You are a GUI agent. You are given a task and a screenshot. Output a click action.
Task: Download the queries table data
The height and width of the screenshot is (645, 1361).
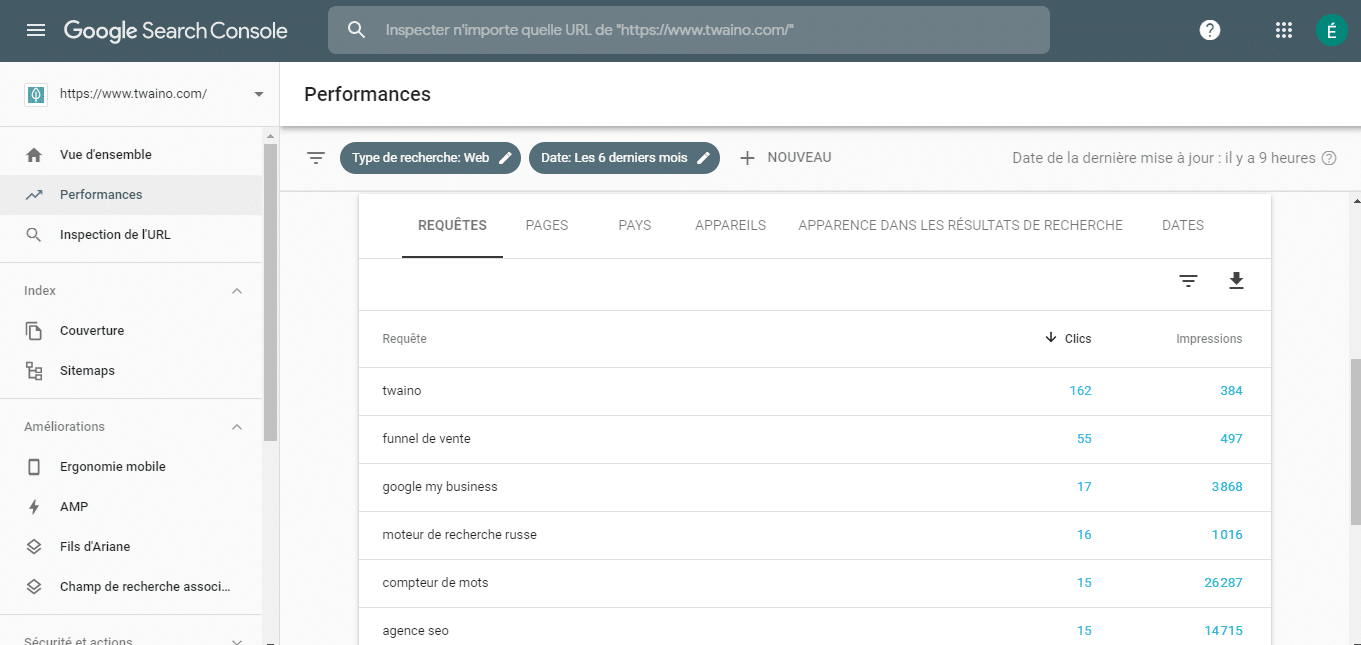(1236, 281)
